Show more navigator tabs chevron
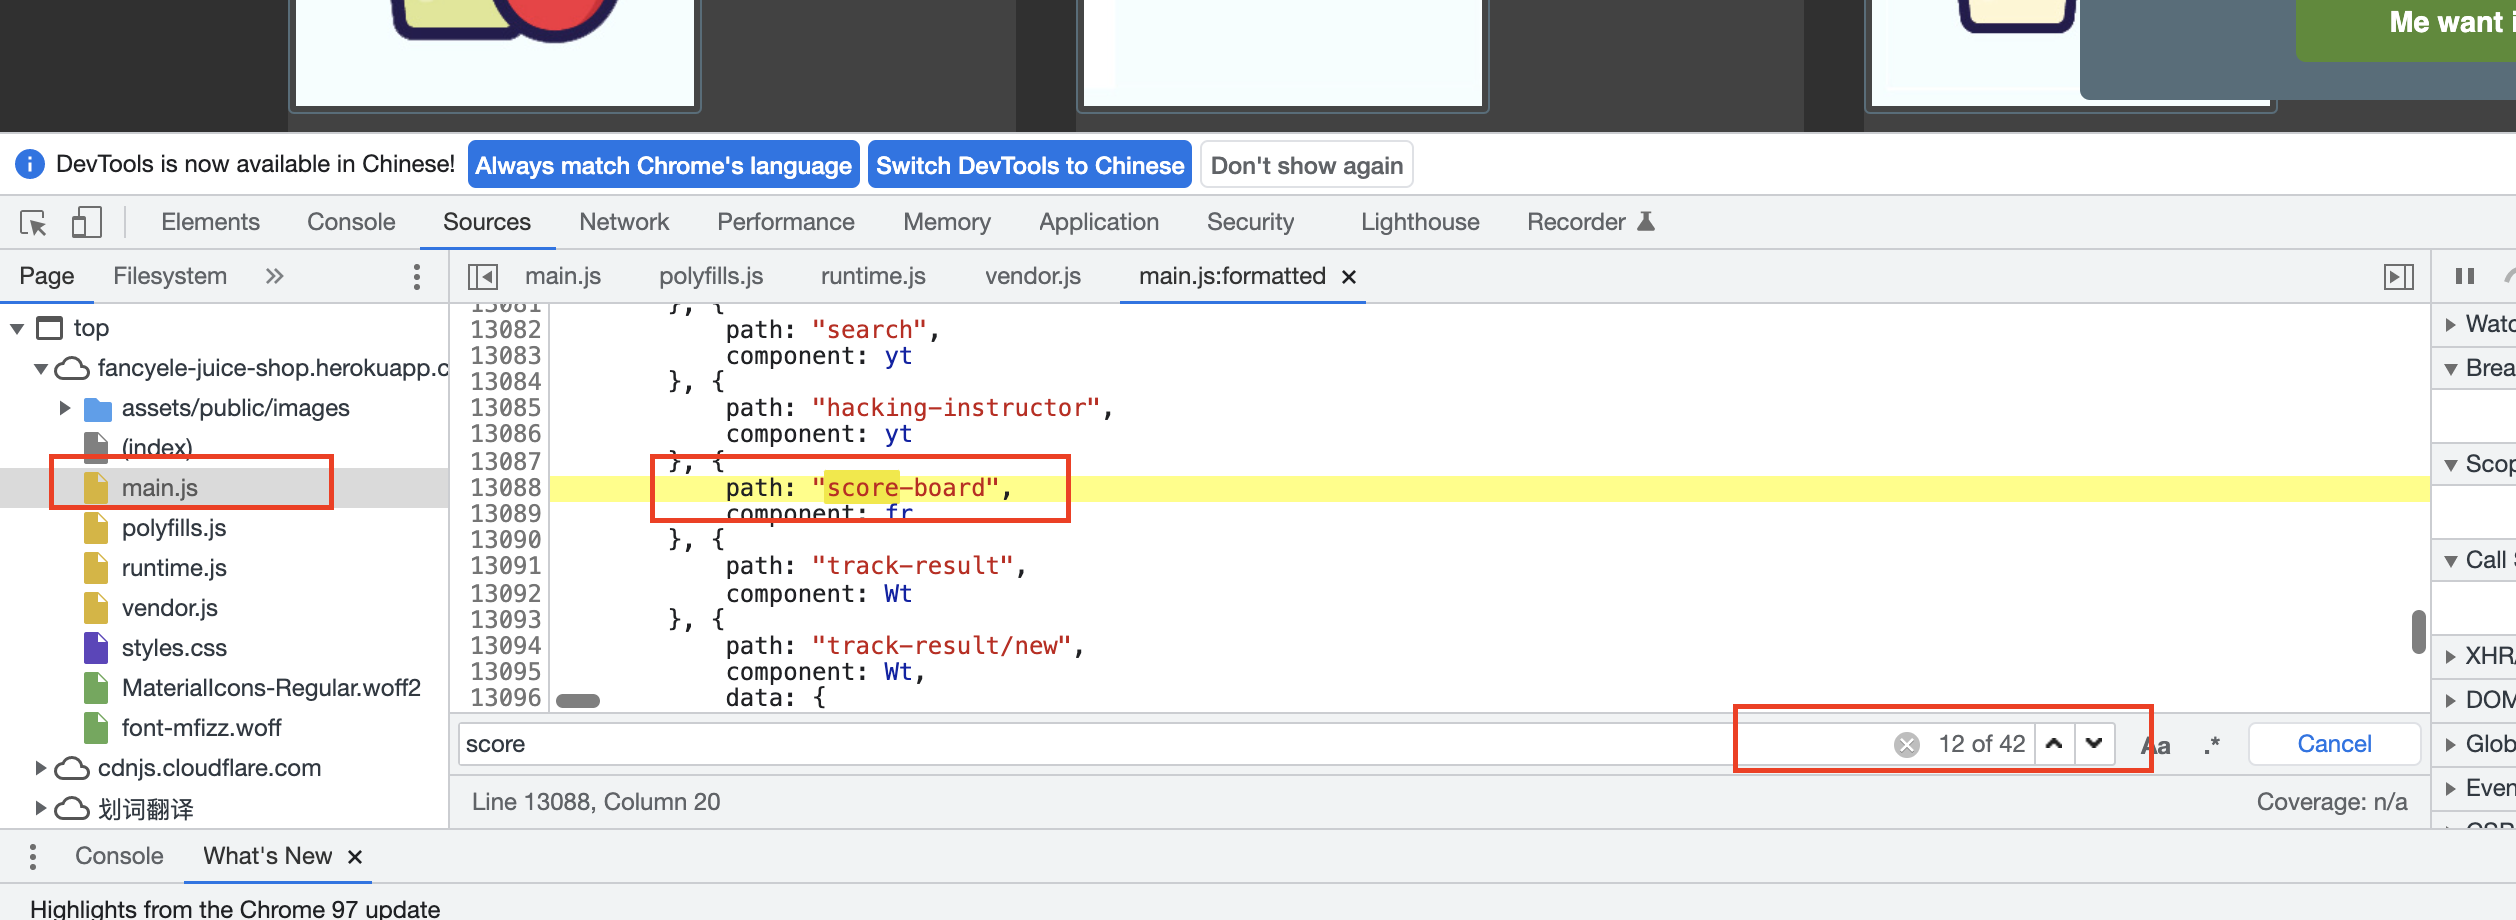This screenshot has width=2516, height=920. click(x=275, y=276)
